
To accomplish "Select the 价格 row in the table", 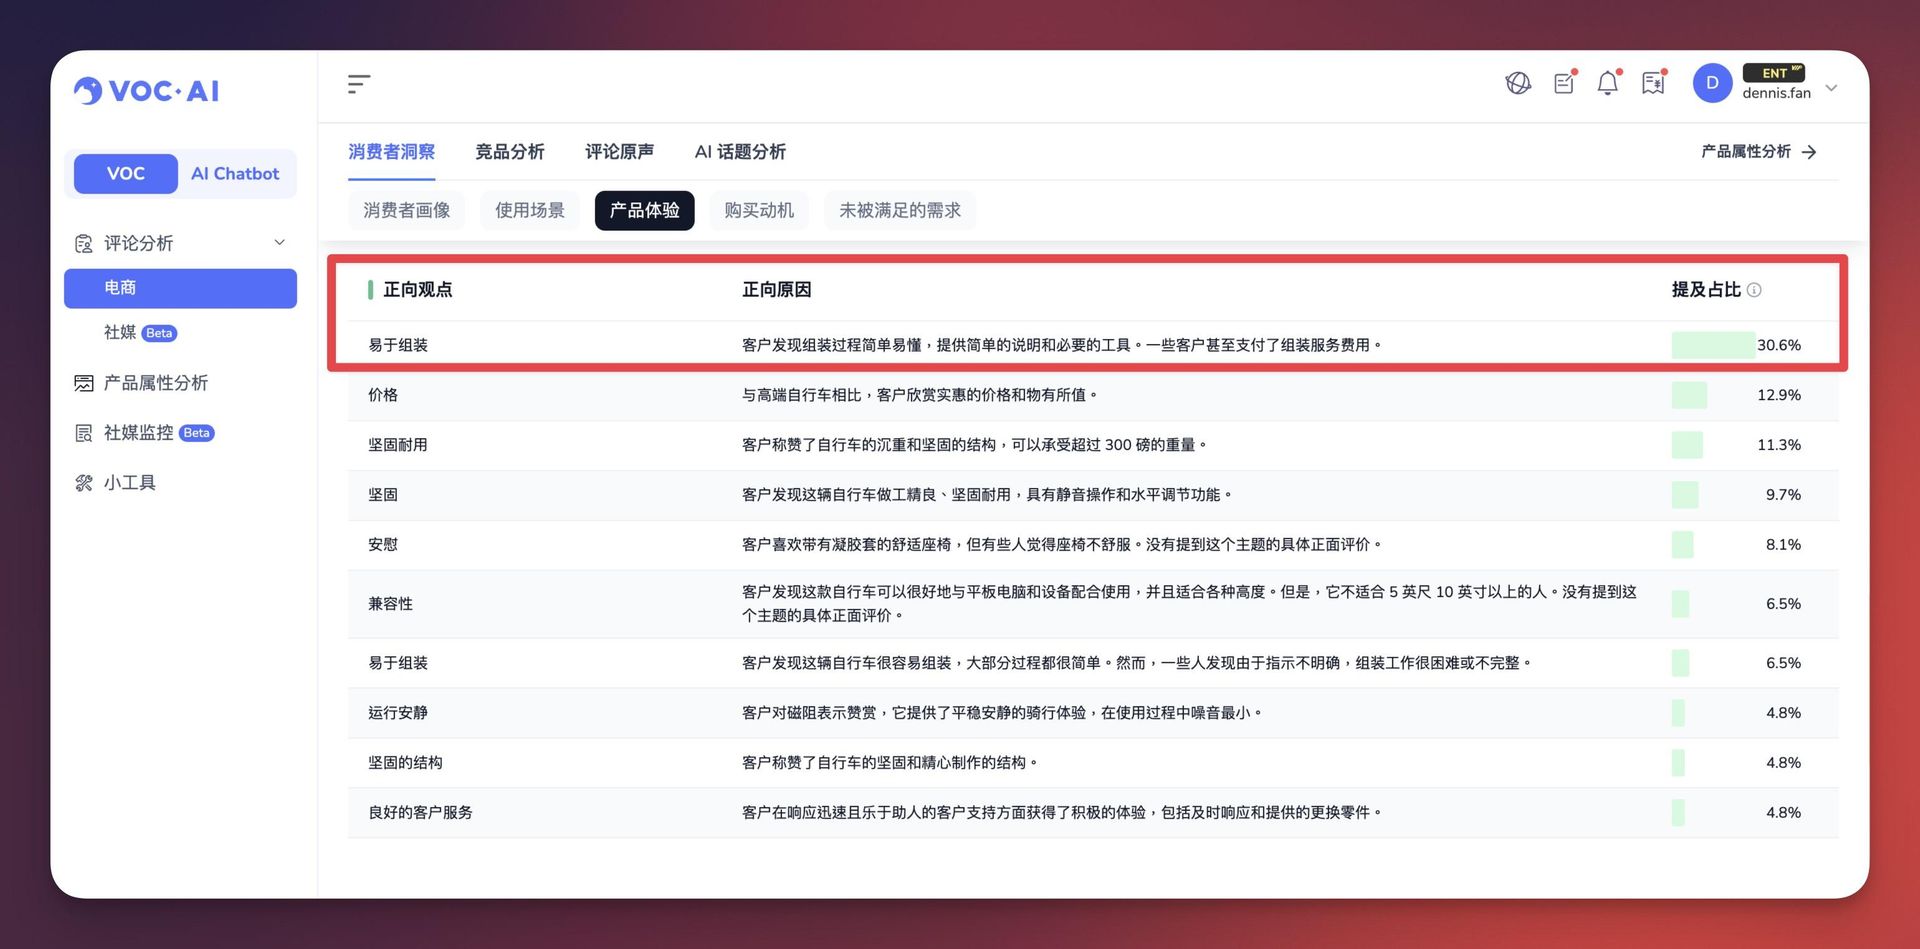I will (383, 395).
